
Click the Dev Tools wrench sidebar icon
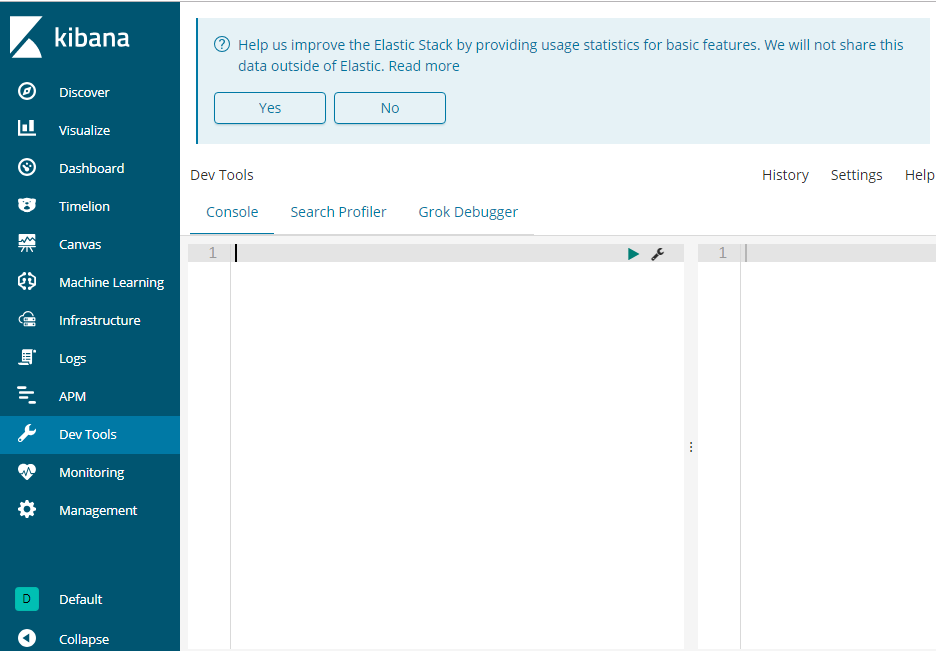[x=27, y=434]
